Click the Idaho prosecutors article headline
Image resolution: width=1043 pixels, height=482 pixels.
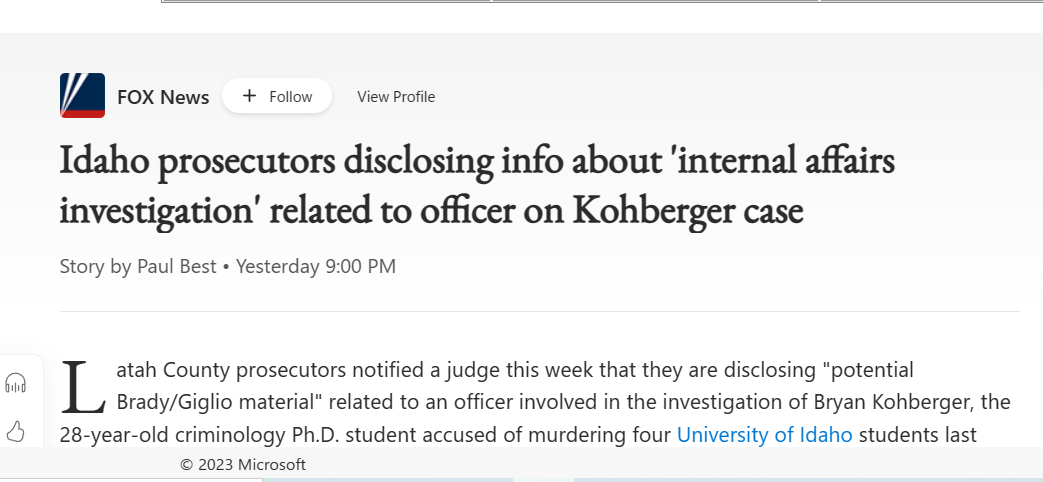tap(477, 186)
